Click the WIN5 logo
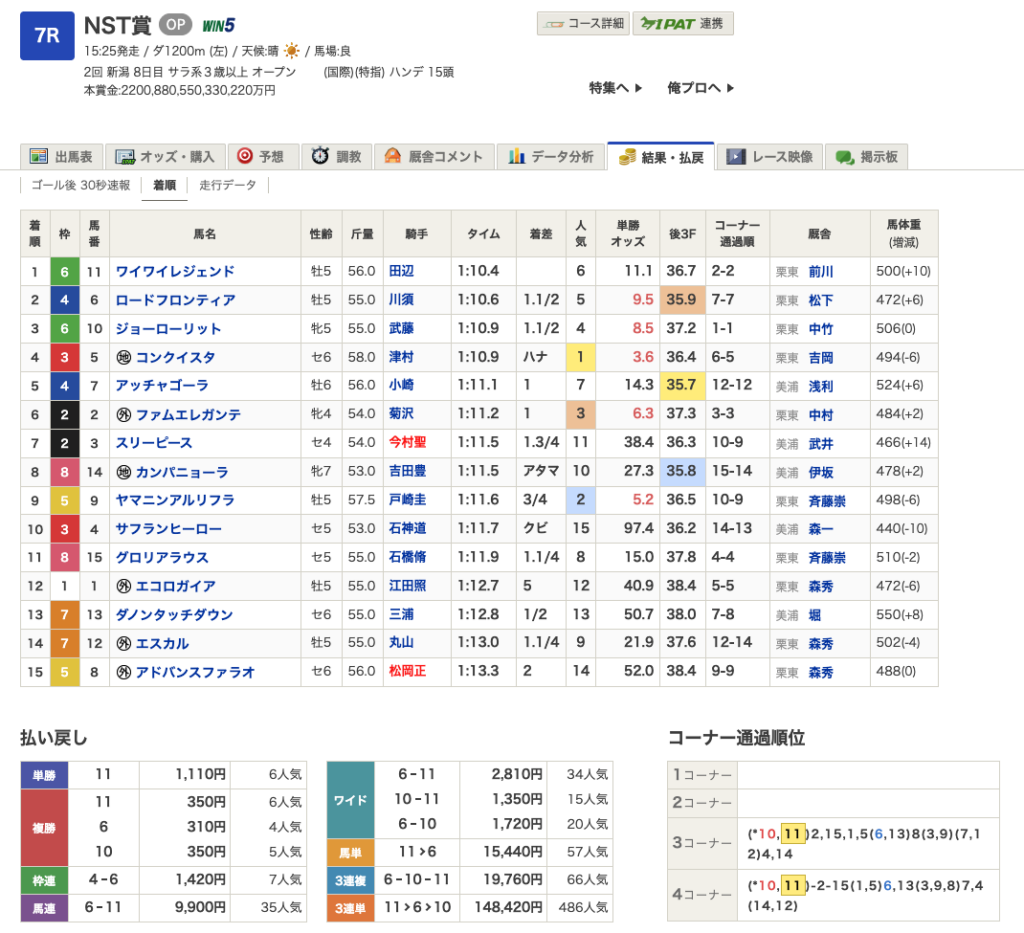Screen dimensions: 1024x933 click(x=218, y=25)
